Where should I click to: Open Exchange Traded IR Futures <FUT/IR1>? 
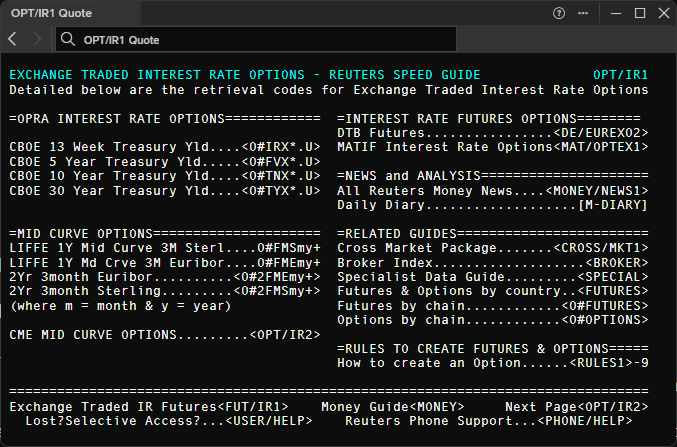point(253,407)
